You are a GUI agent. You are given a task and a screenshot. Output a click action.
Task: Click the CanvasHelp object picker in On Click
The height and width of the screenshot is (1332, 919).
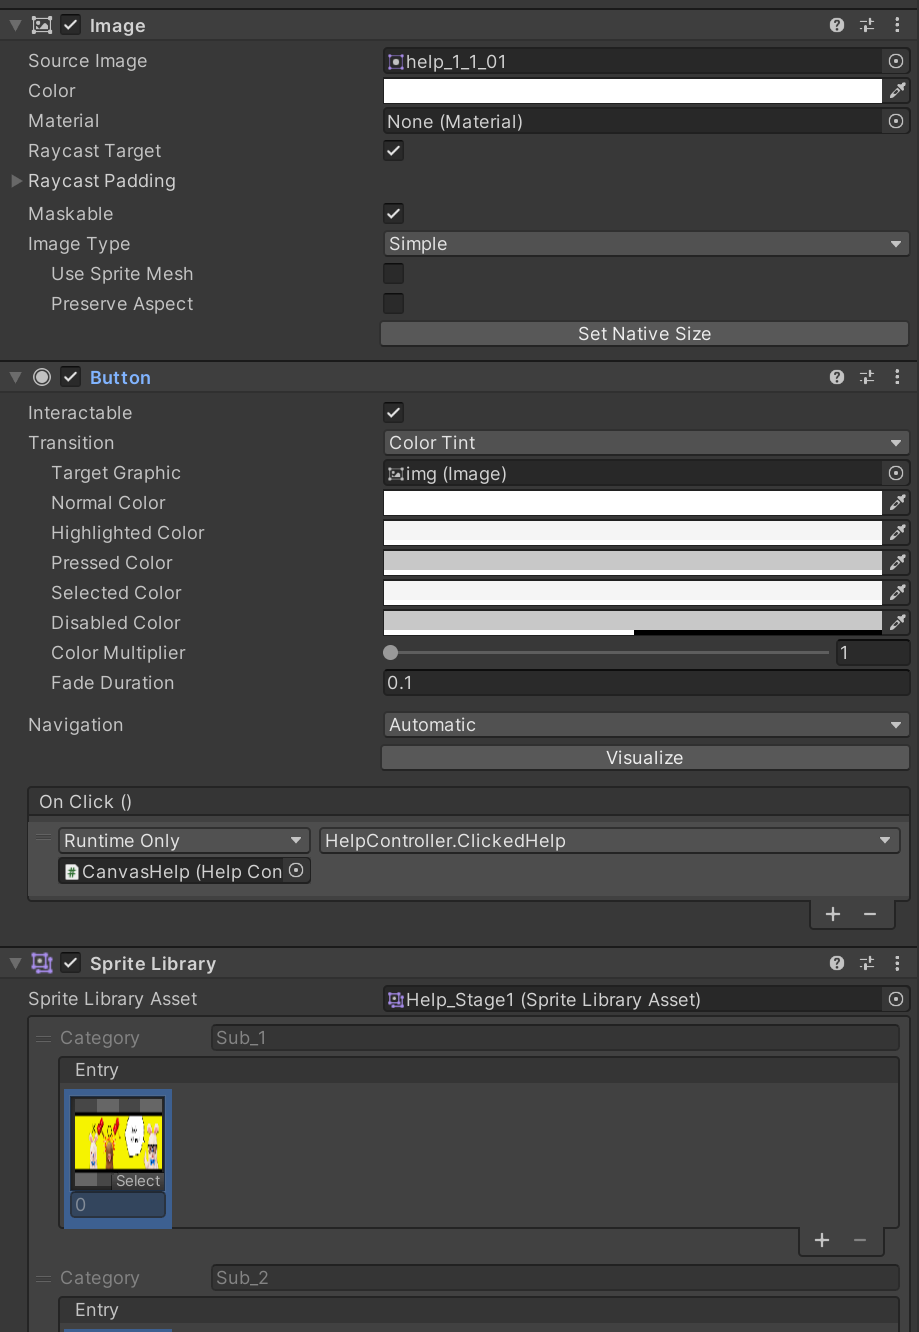[295, 870]
